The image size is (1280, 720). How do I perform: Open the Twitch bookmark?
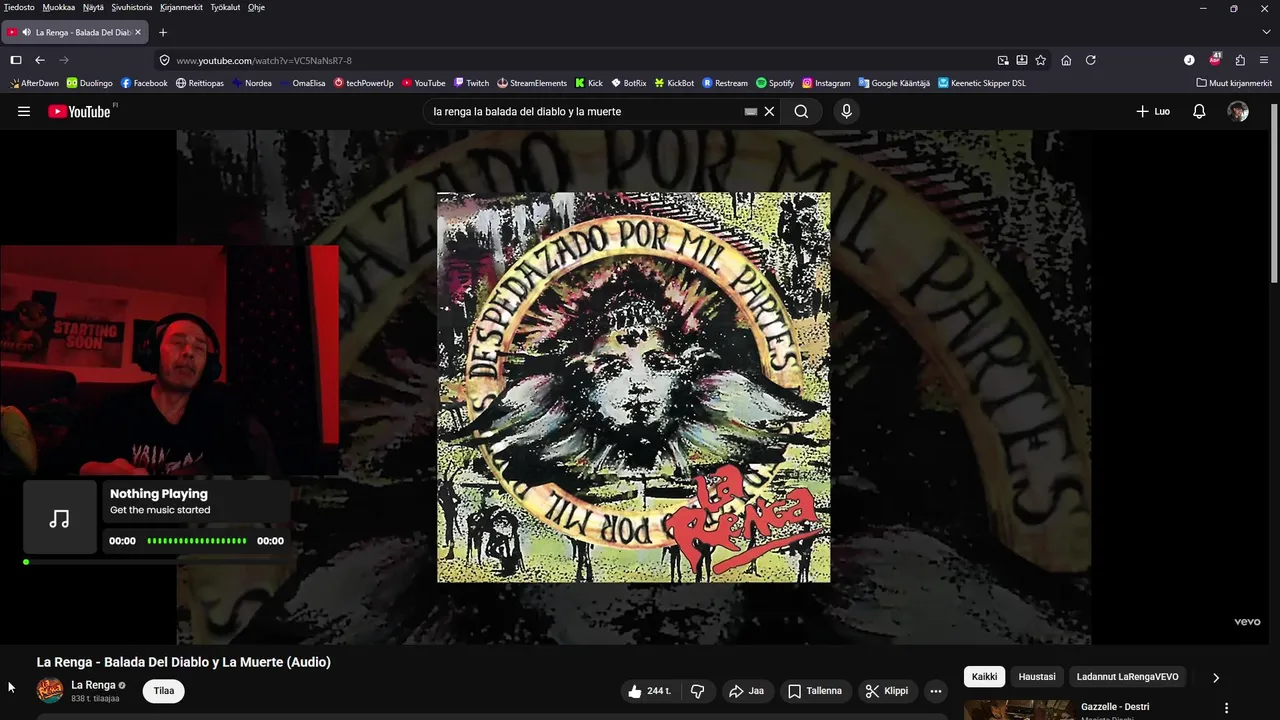pos(471,83)
